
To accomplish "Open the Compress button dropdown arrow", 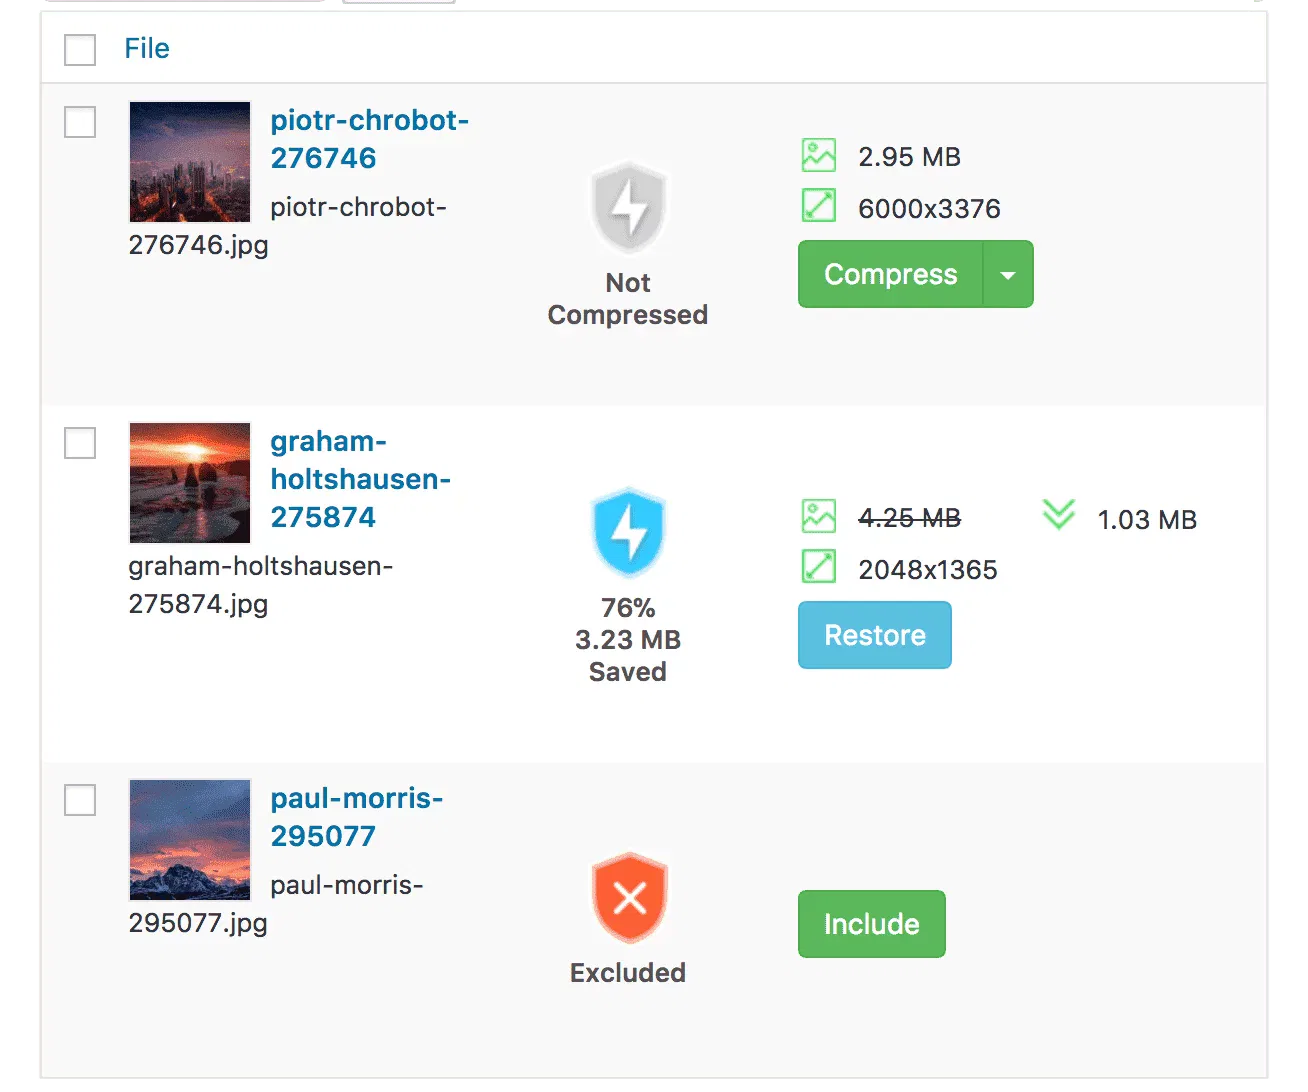I will pyautogui.click(x=1009, y=273).
